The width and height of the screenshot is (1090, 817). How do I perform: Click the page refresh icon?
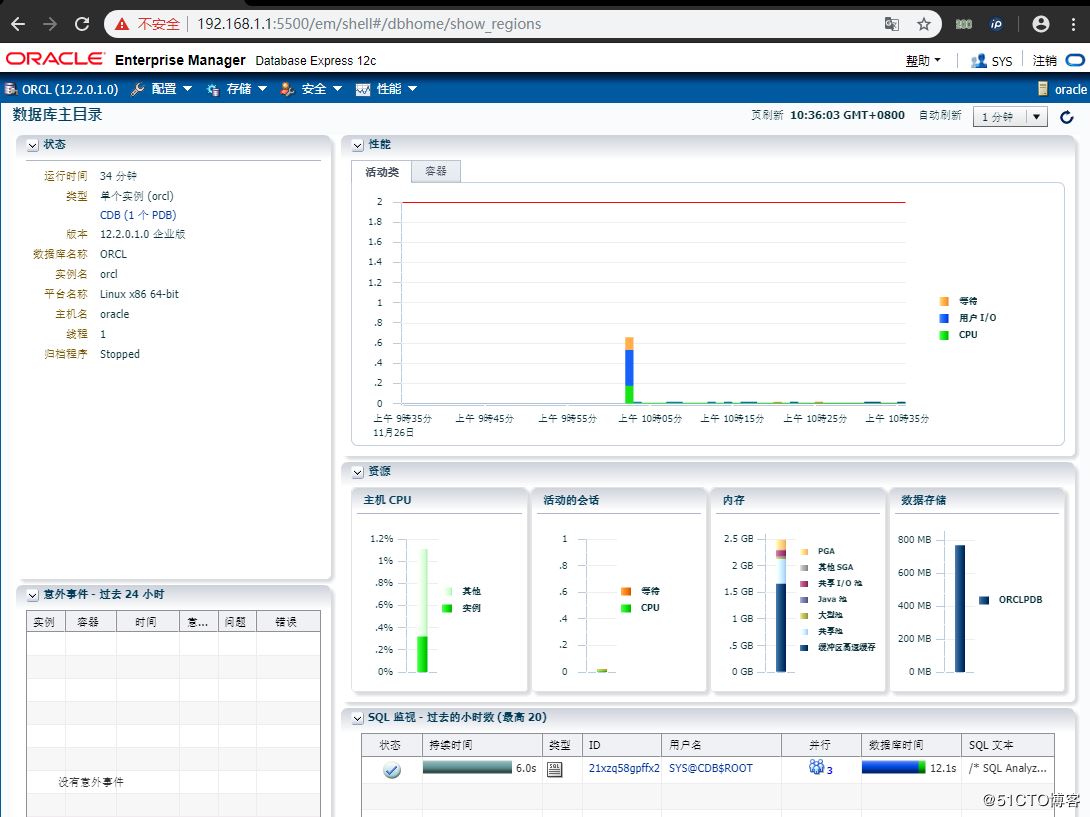point(1066,117)
